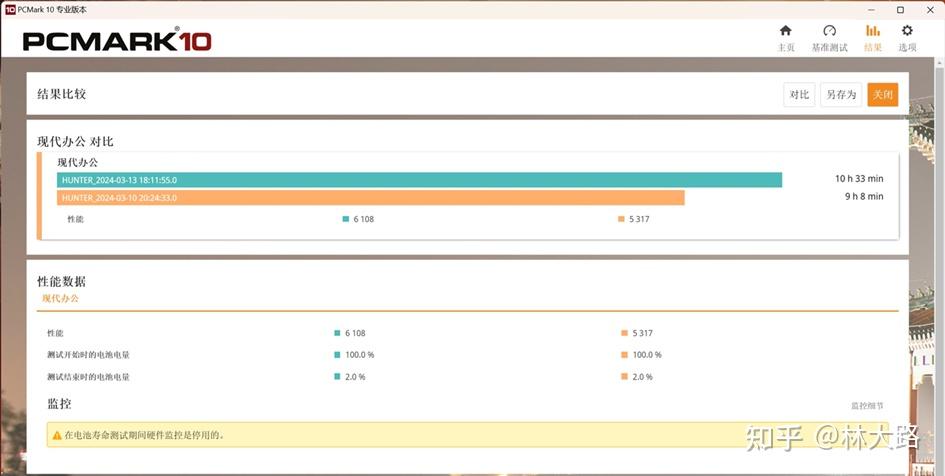945x476 pixels.
Task: Click the 现代办公 对比 heading
Action: pyautogui.click(x=75, y=142)
